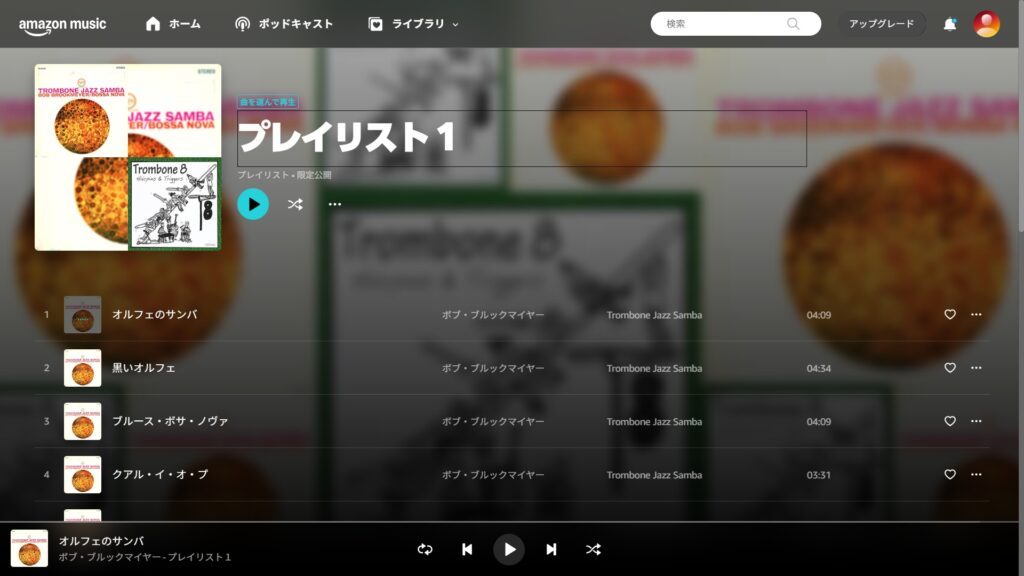Open more options for the playlist
Screen dimensions: 1024x576
[335, 204]
